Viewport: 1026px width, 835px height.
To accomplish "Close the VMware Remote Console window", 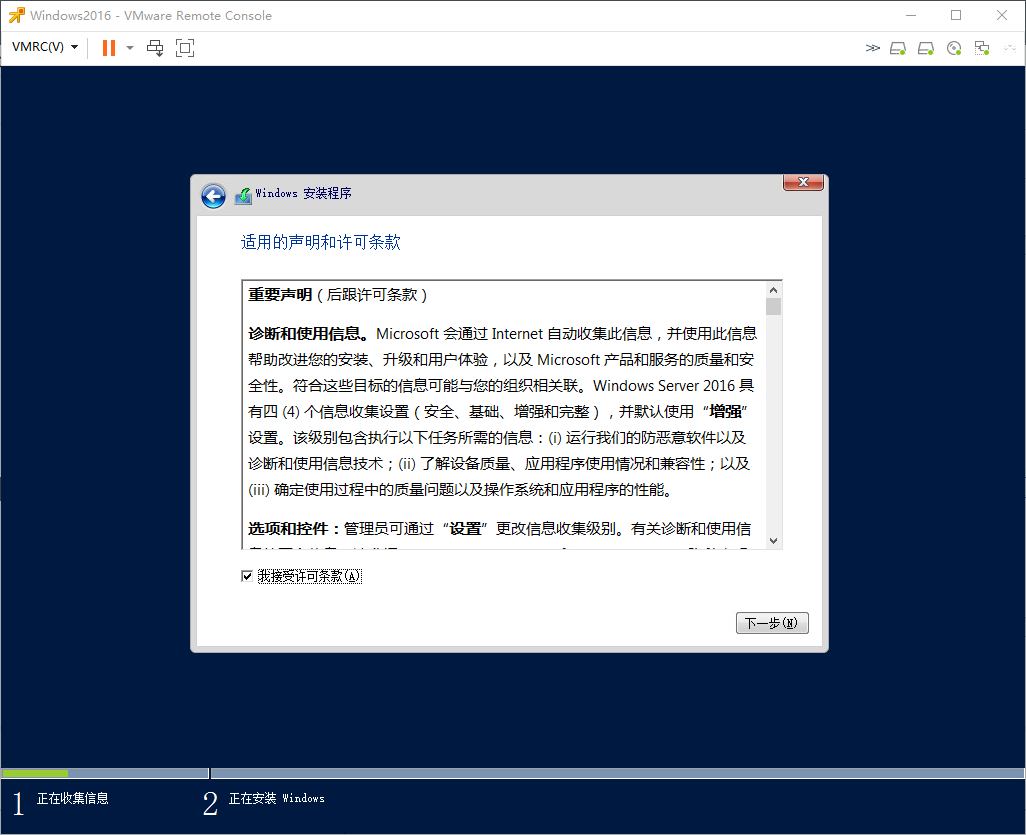I will tap(1002, 15).
